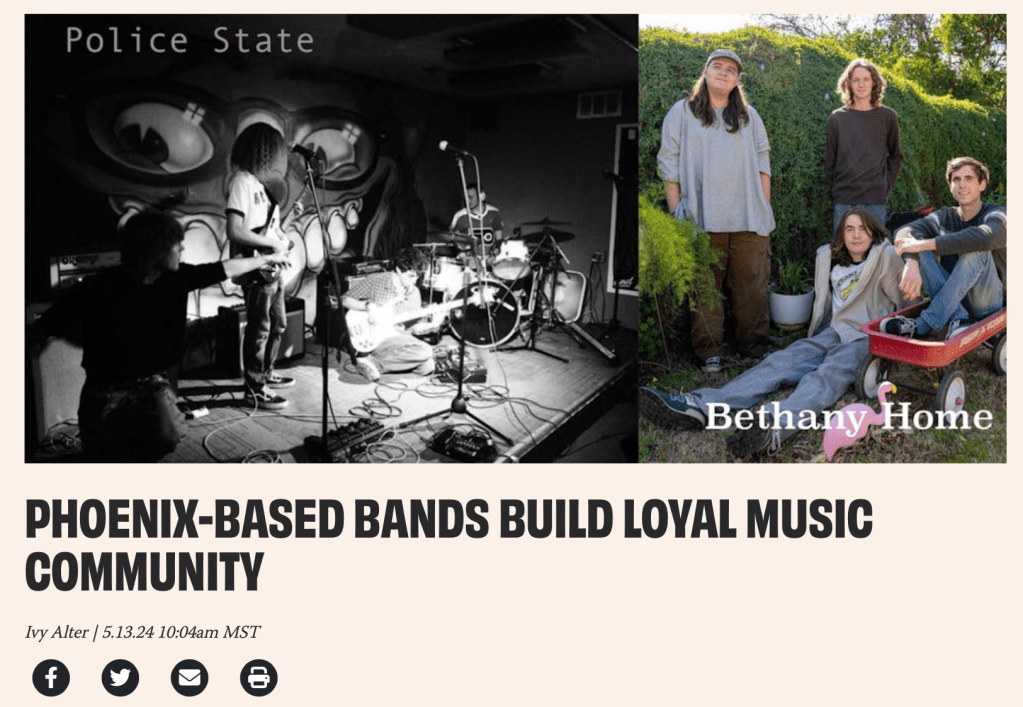Share the article on Facebook
Screen dimensions: 1023x707
pyautogui.click(x=51, y=678)
